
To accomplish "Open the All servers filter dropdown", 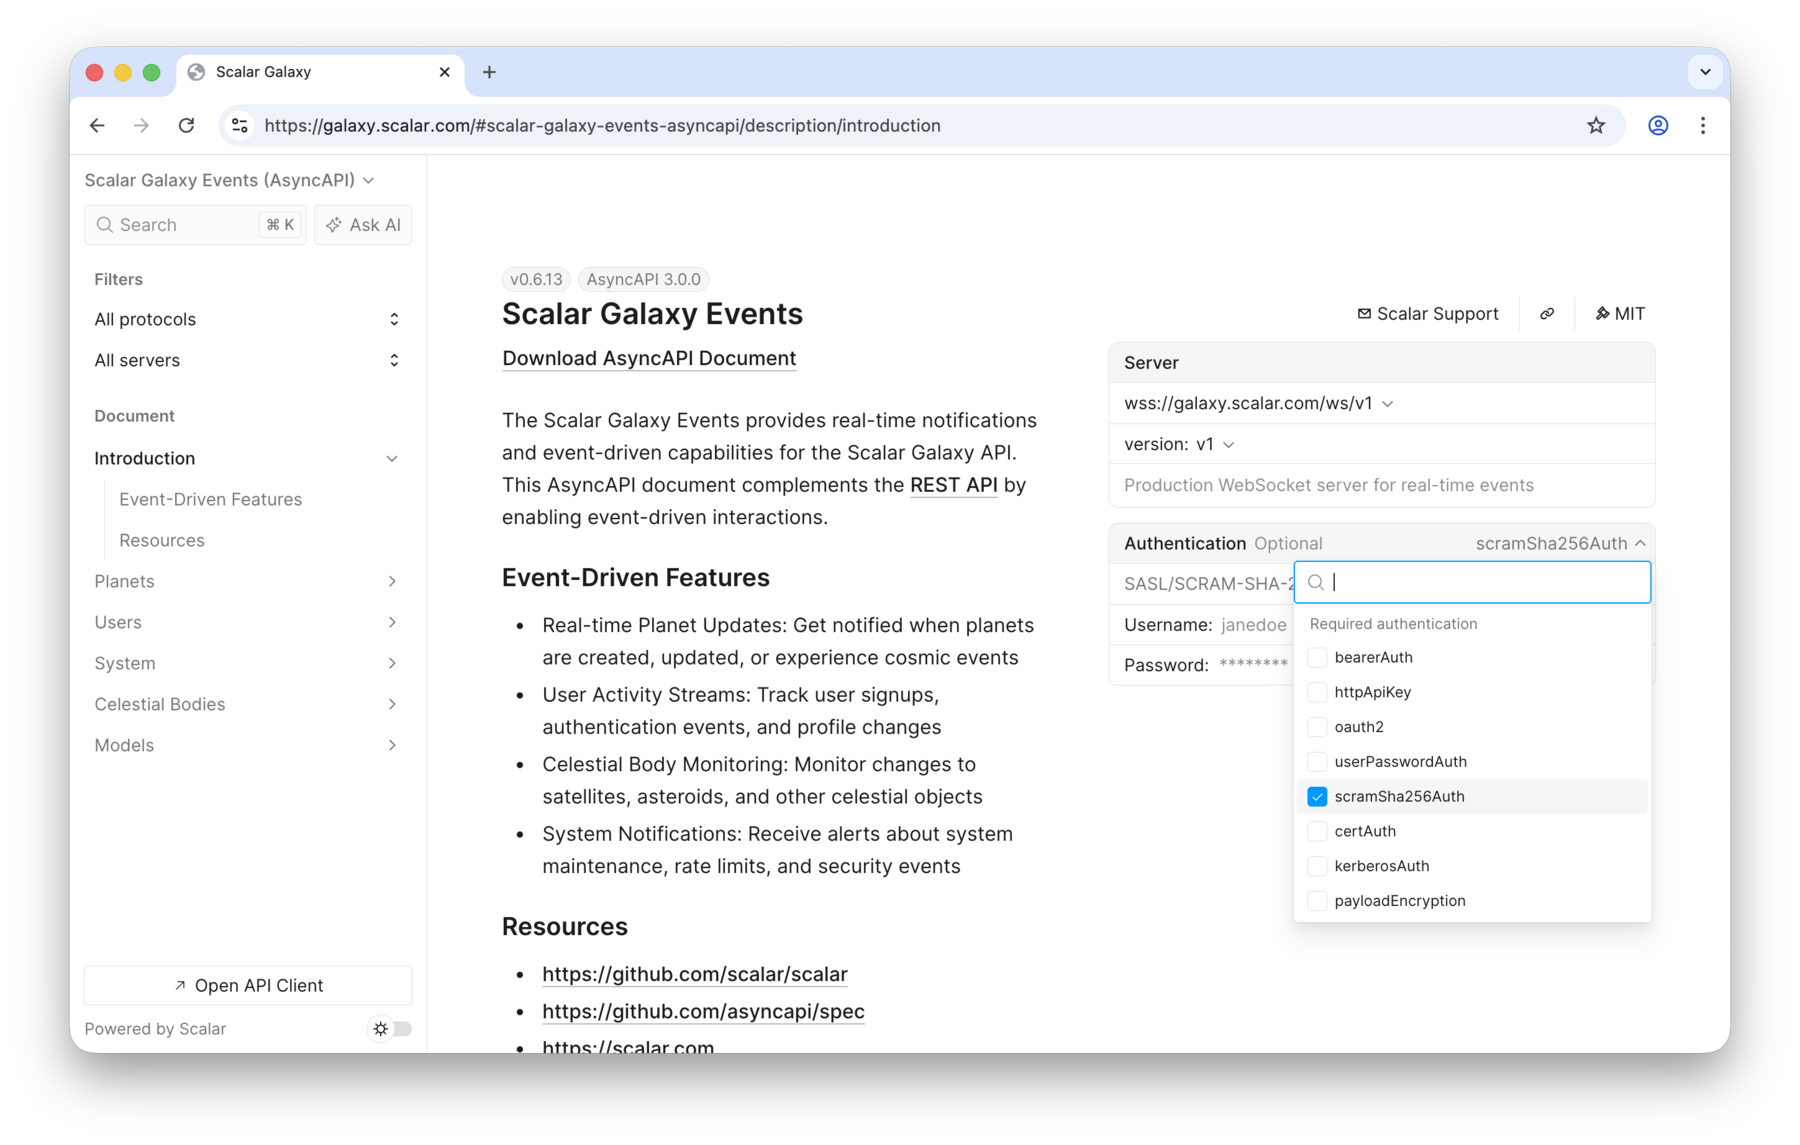I will click(x=247, y=361).
